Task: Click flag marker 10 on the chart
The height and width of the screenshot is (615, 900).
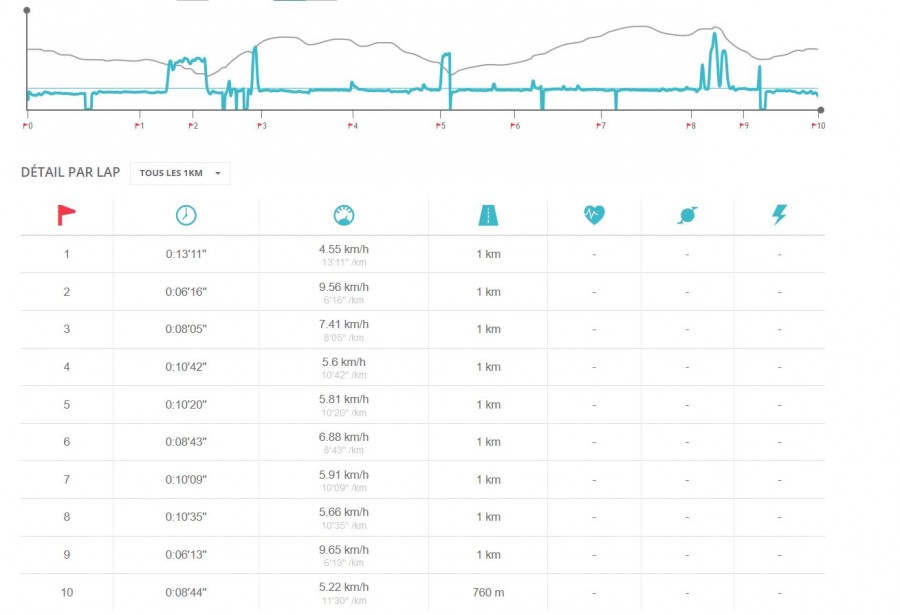Action: [x=818, y=126]
